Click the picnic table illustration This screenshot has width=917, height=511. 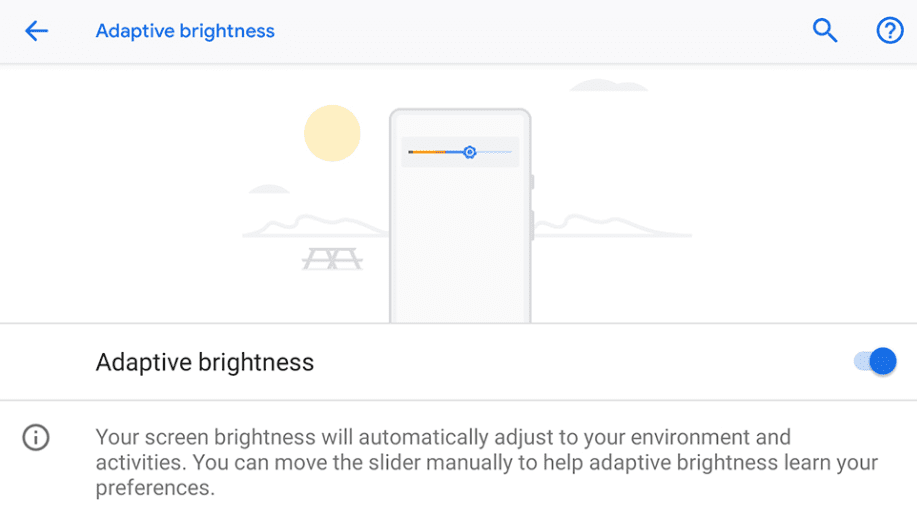tap(332, 258)
